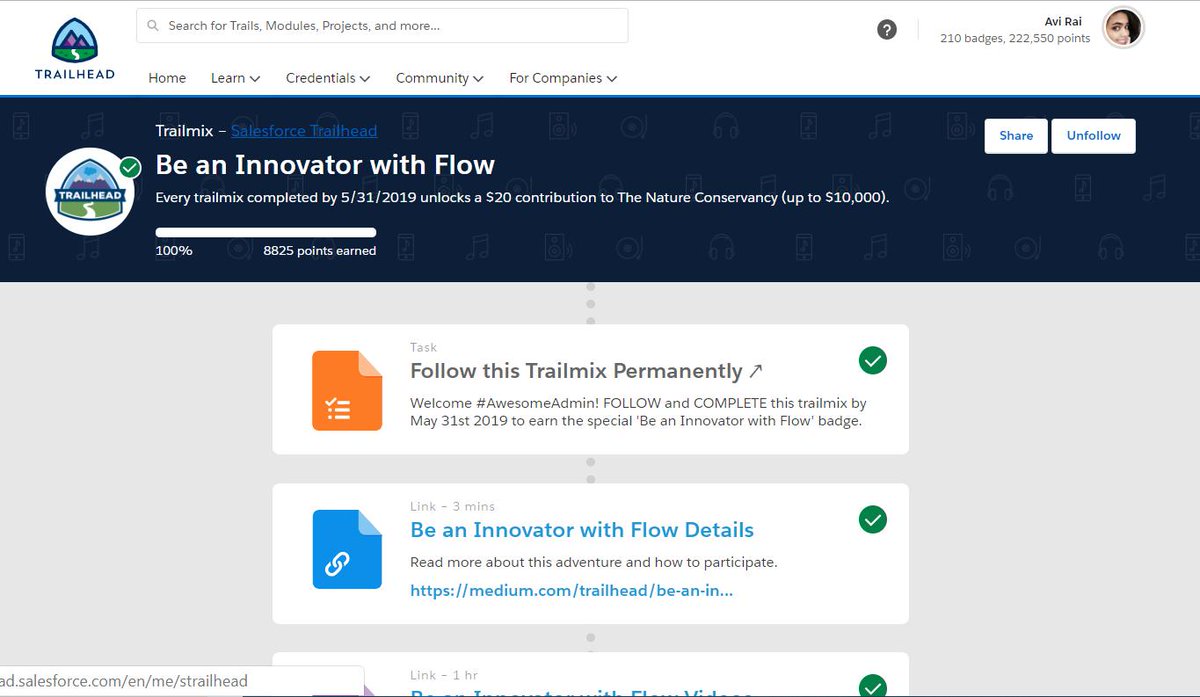
Task: Click Read more about this adventure text
Action: 594,562
